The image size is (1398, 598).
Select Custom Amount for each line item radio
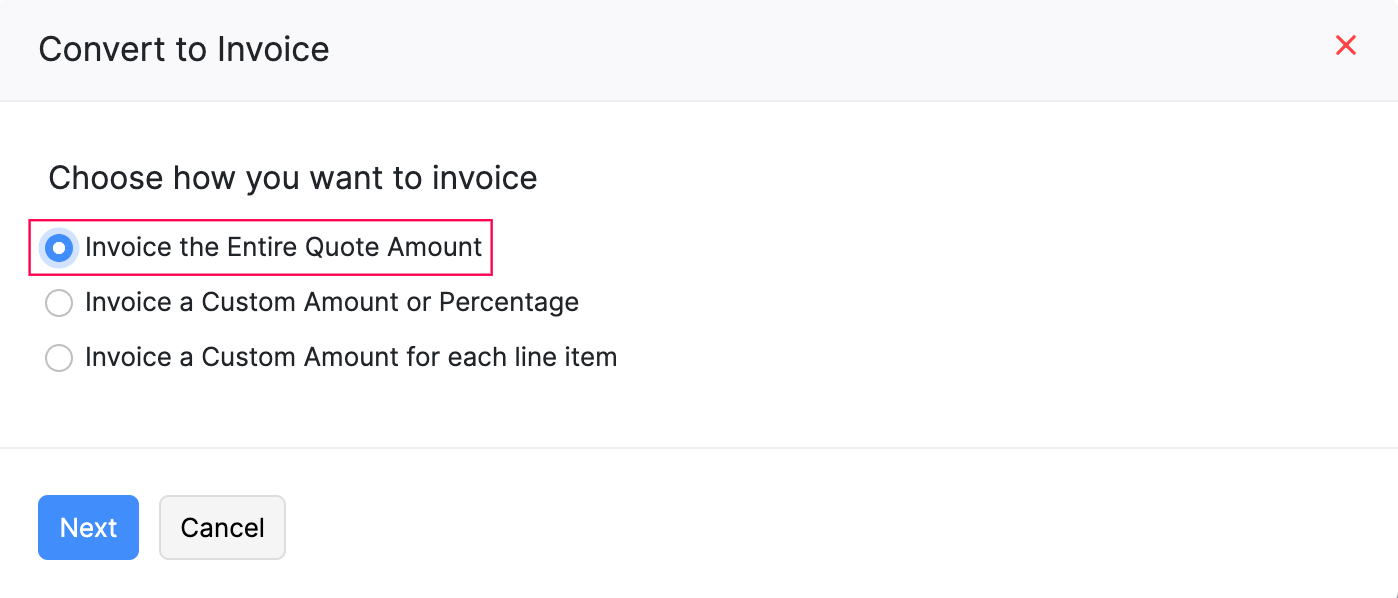point(59,358)
